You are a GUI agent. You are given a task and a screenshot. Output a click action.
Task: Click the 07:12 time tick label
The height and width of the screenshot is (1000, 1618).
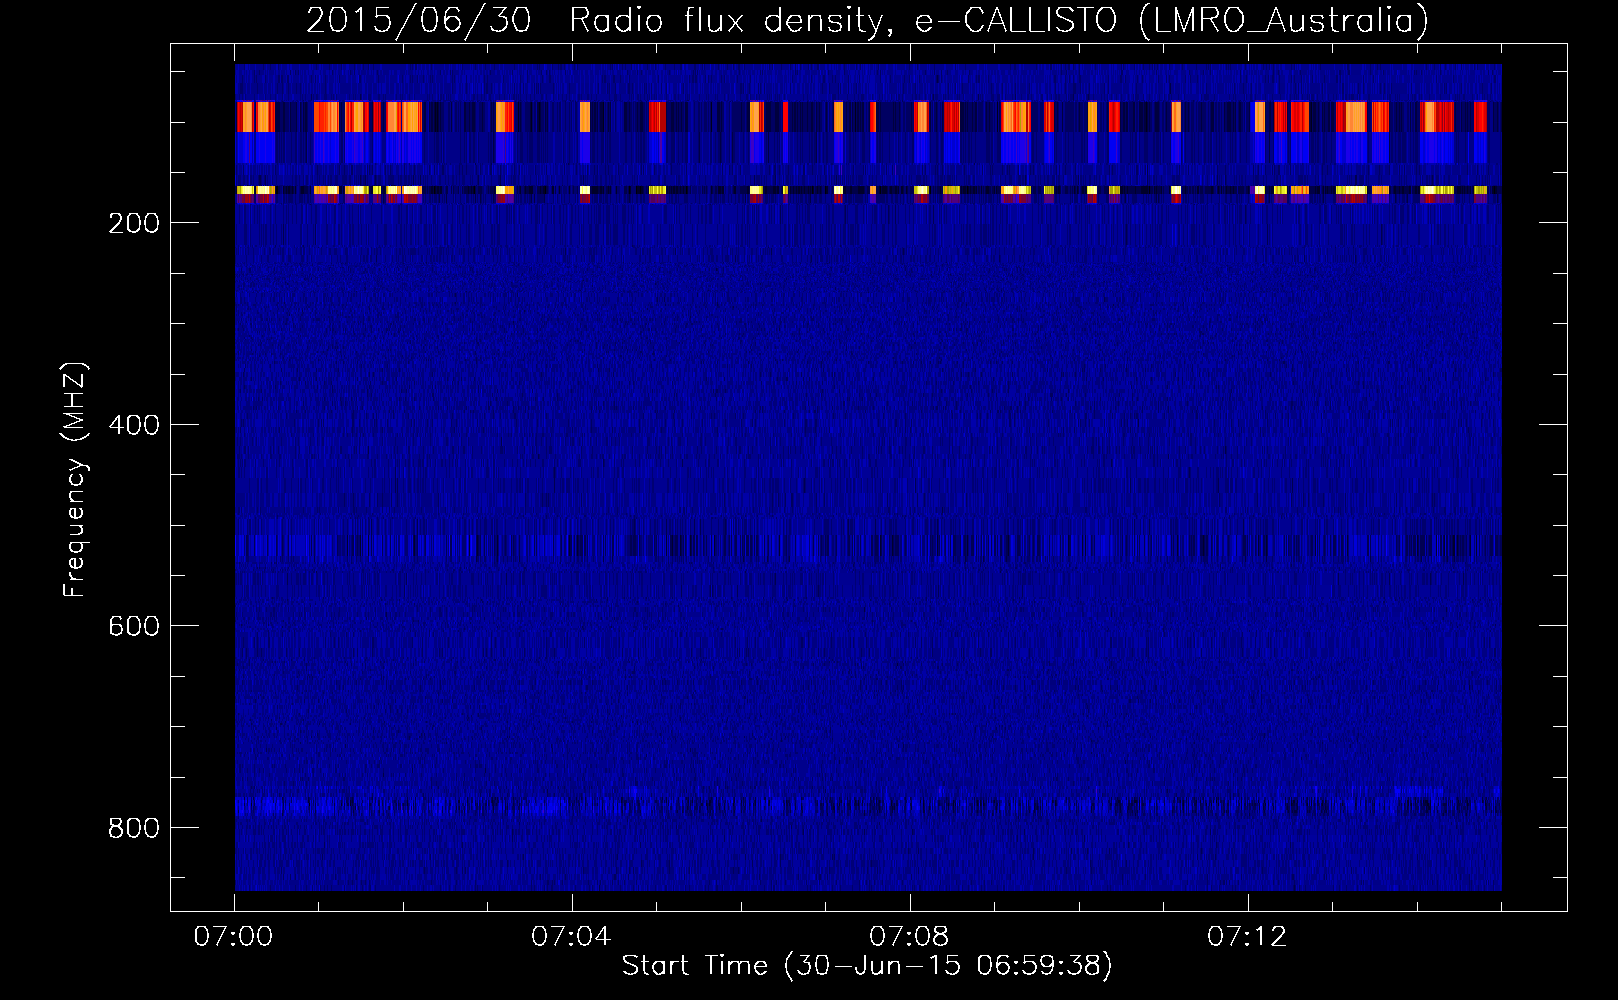click(1247, 936)
